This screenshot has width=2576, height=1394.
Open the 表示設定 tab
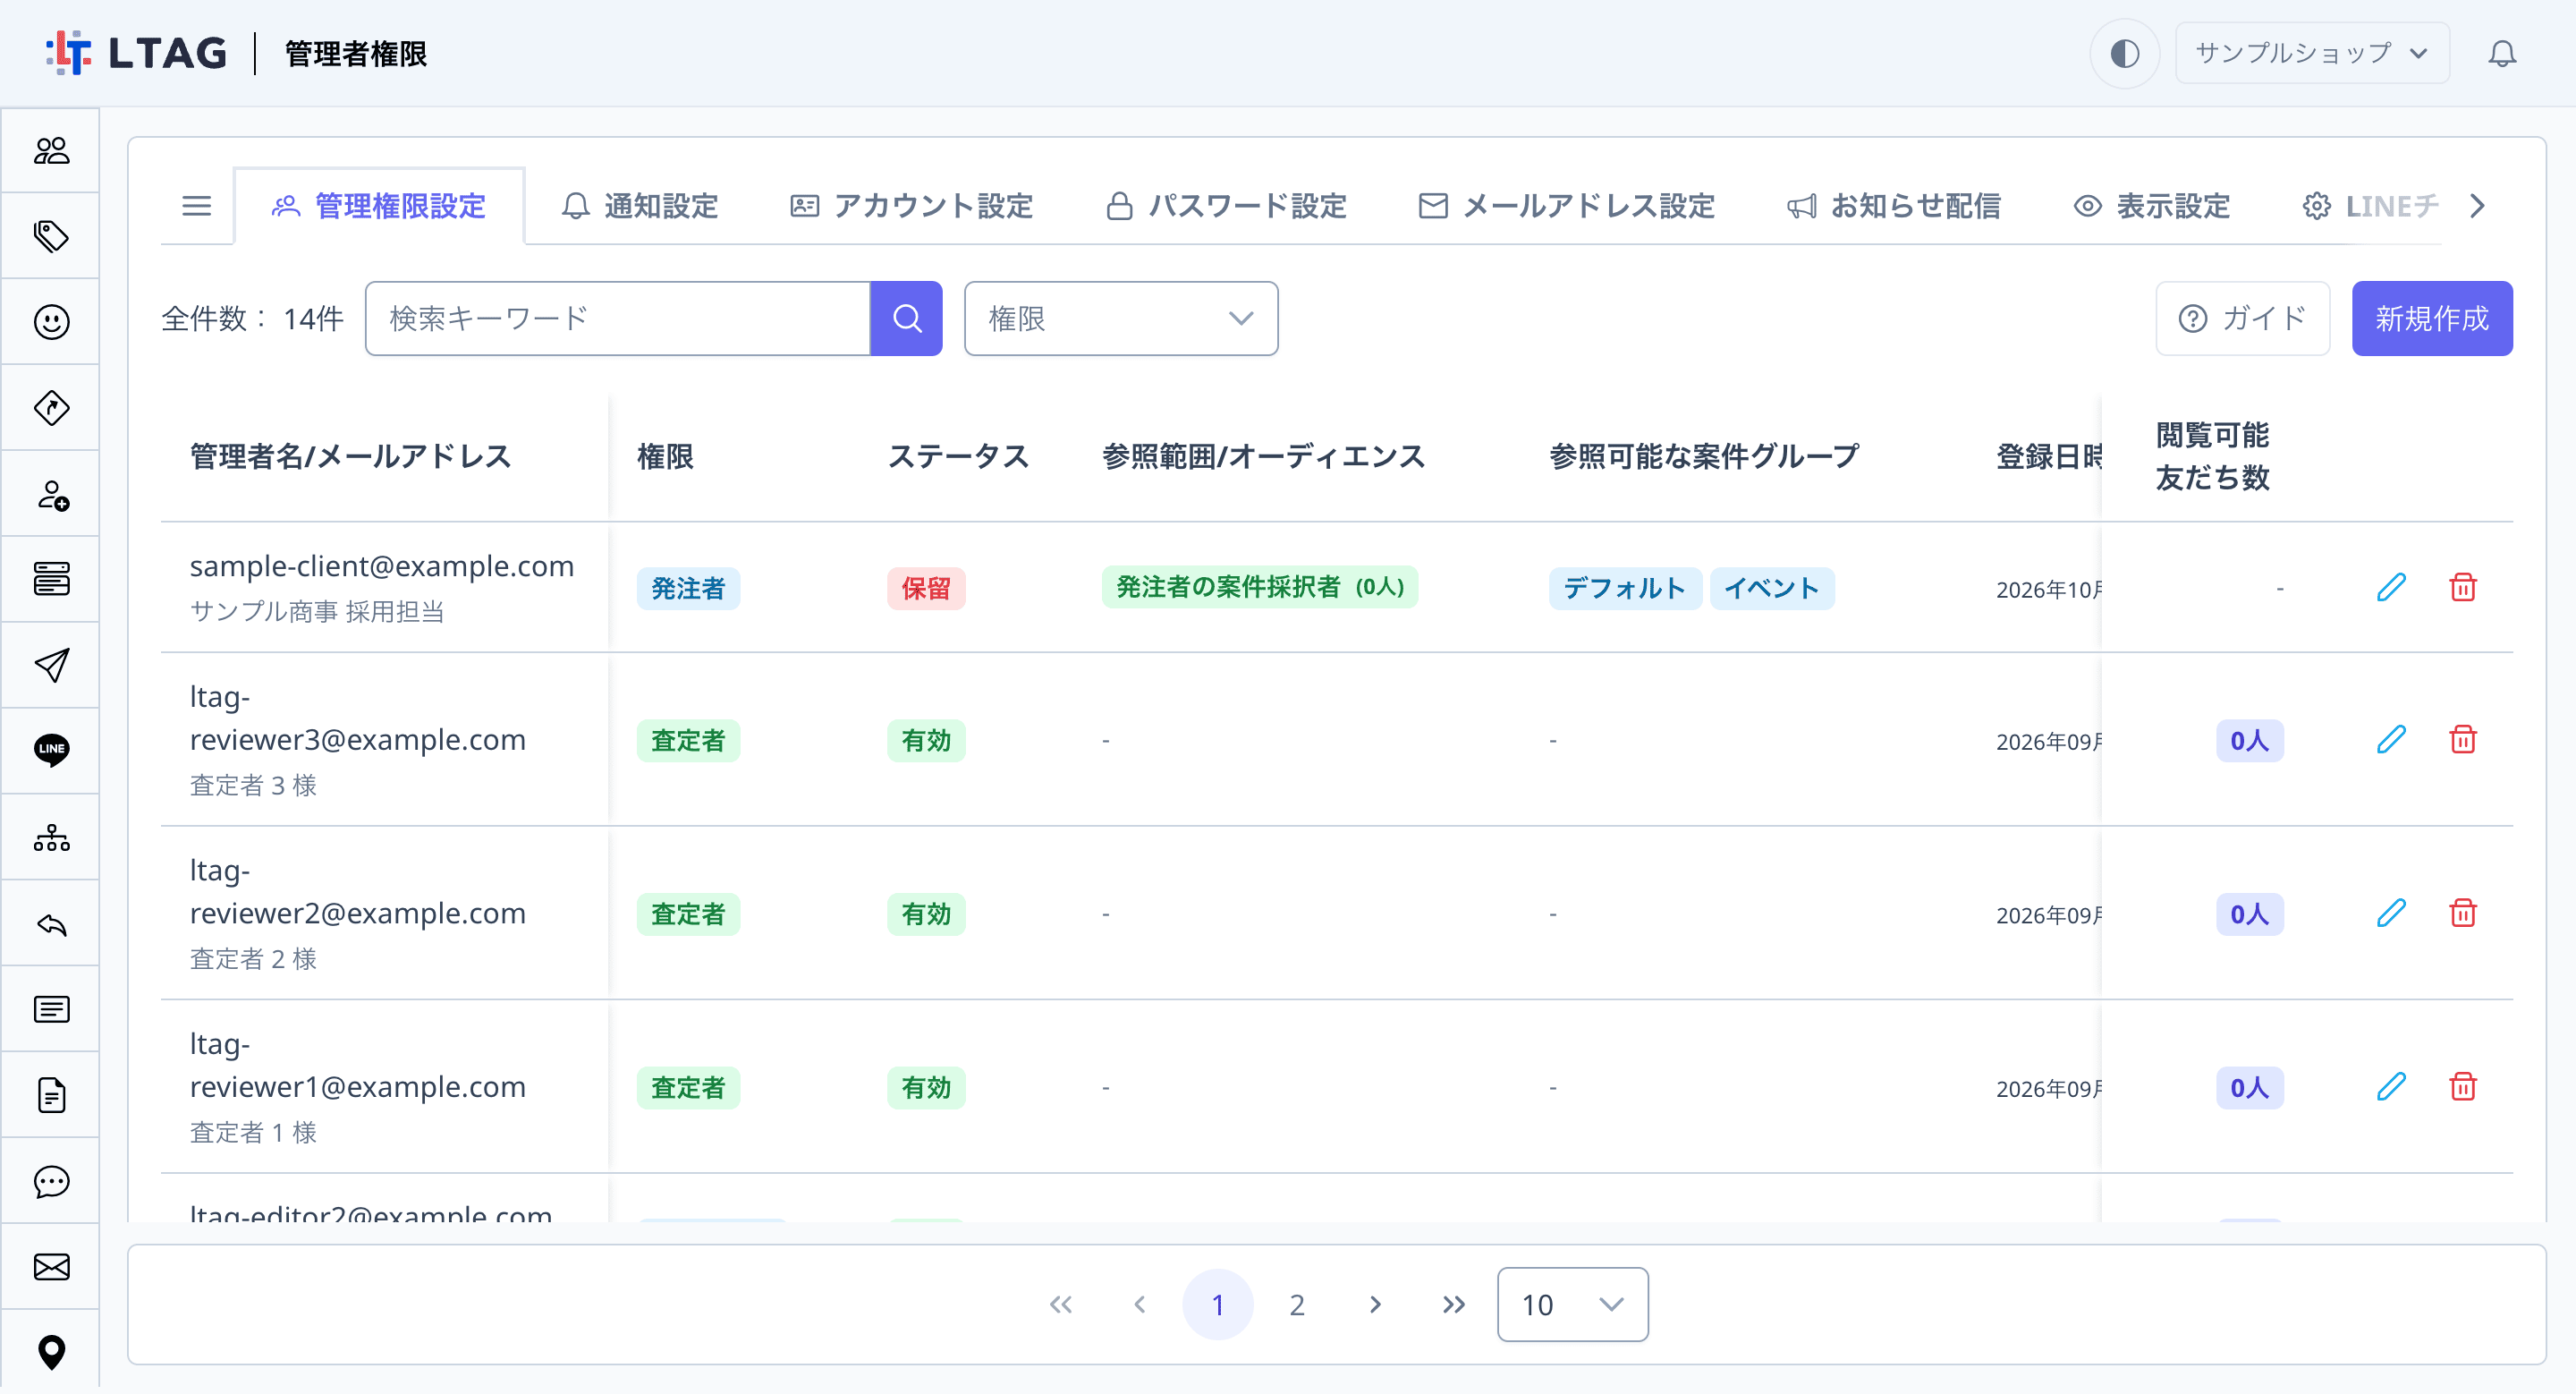2152,206
